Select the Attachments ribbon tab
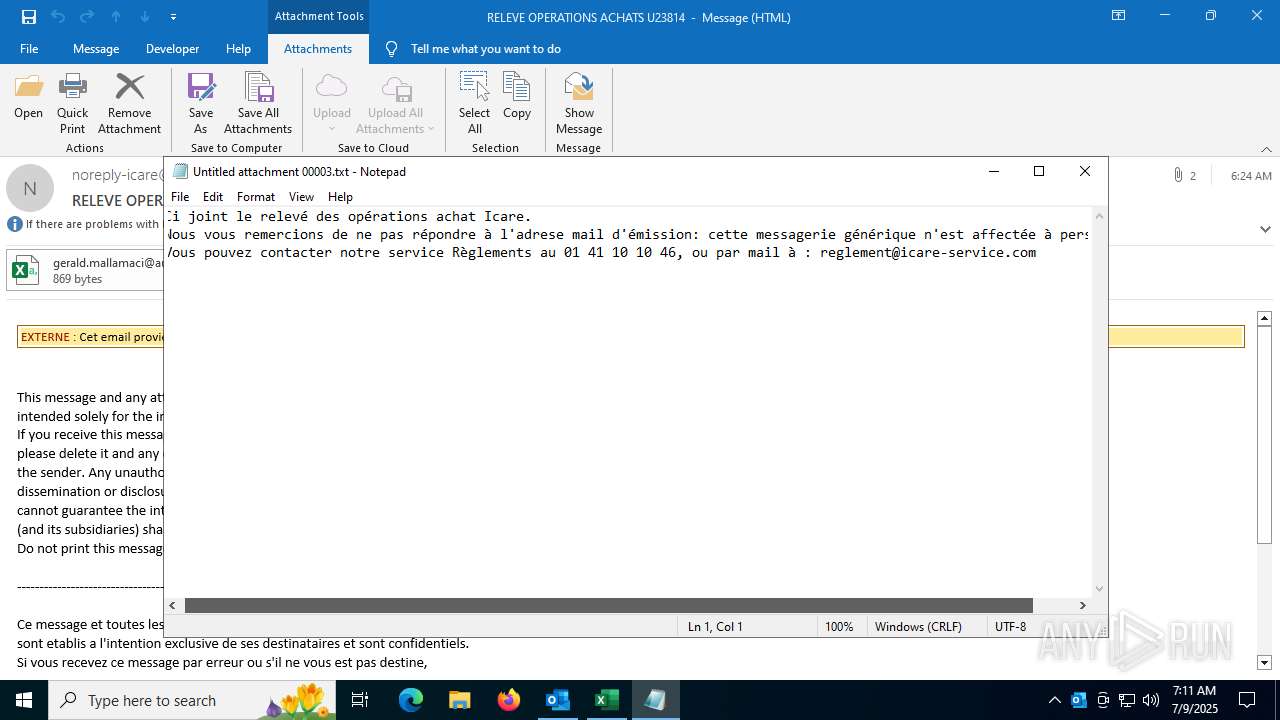The image size is (1280, 720). point(318,49)
